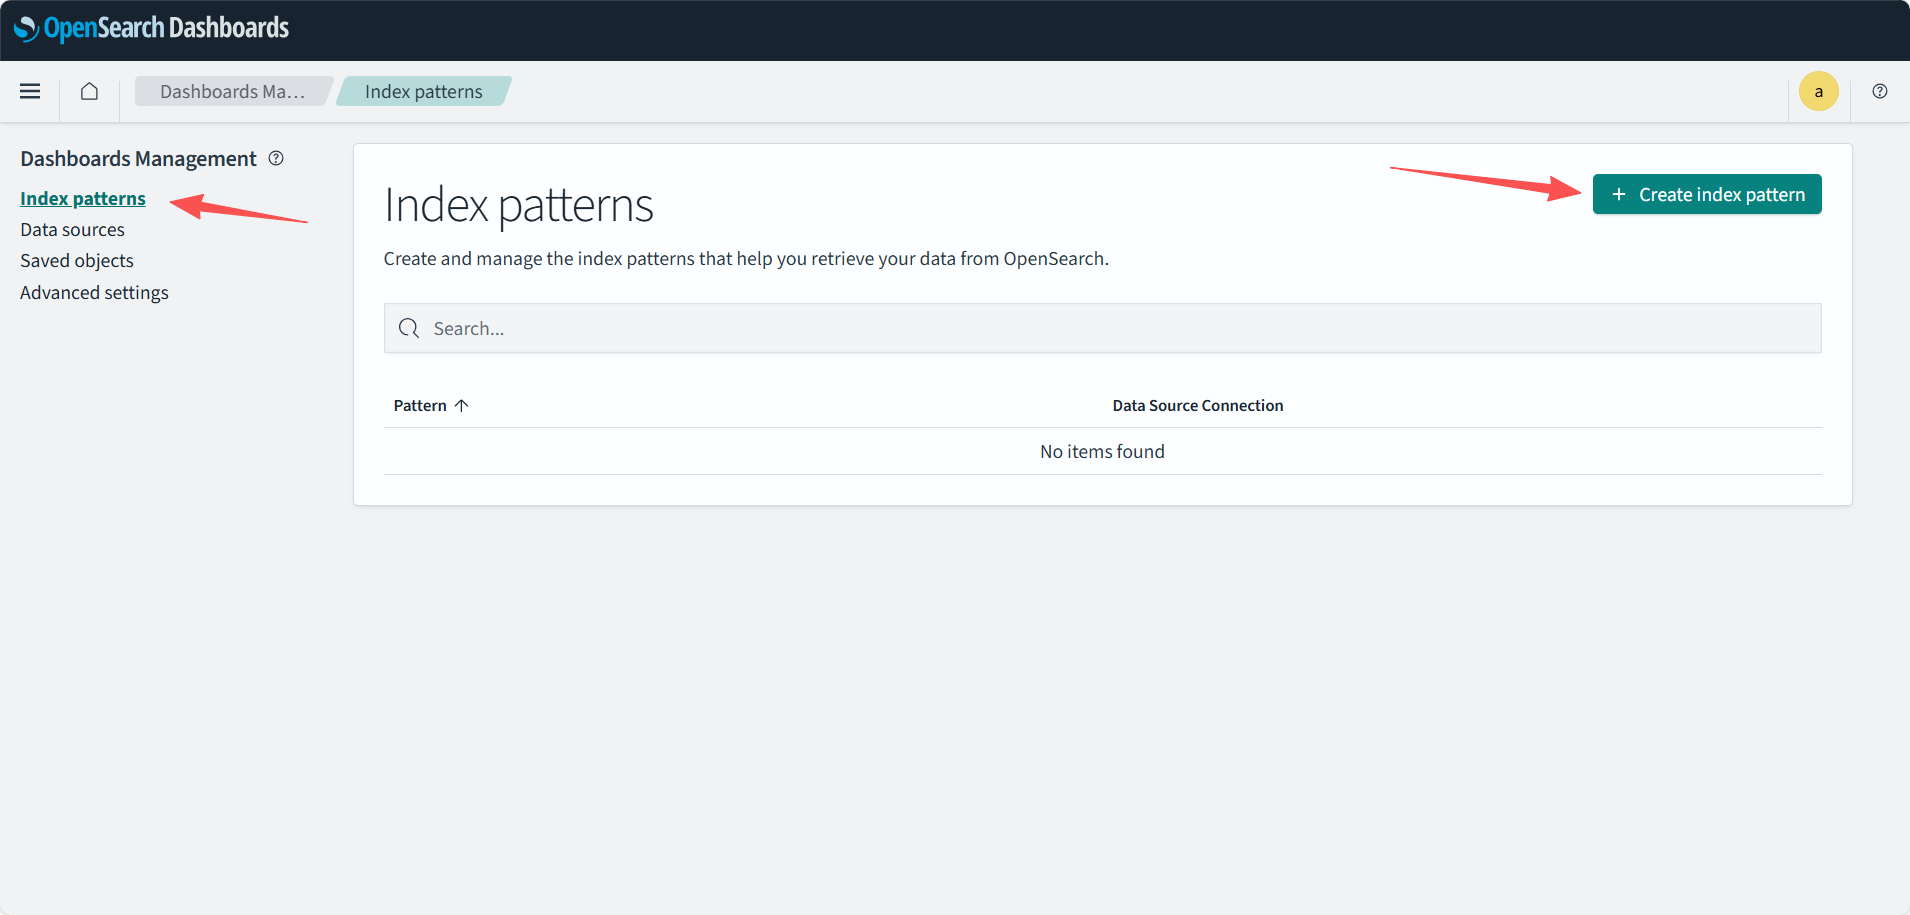Open Index patterns in sidebar
This screenshot has height=915, width=1910.
coord(83,198)
